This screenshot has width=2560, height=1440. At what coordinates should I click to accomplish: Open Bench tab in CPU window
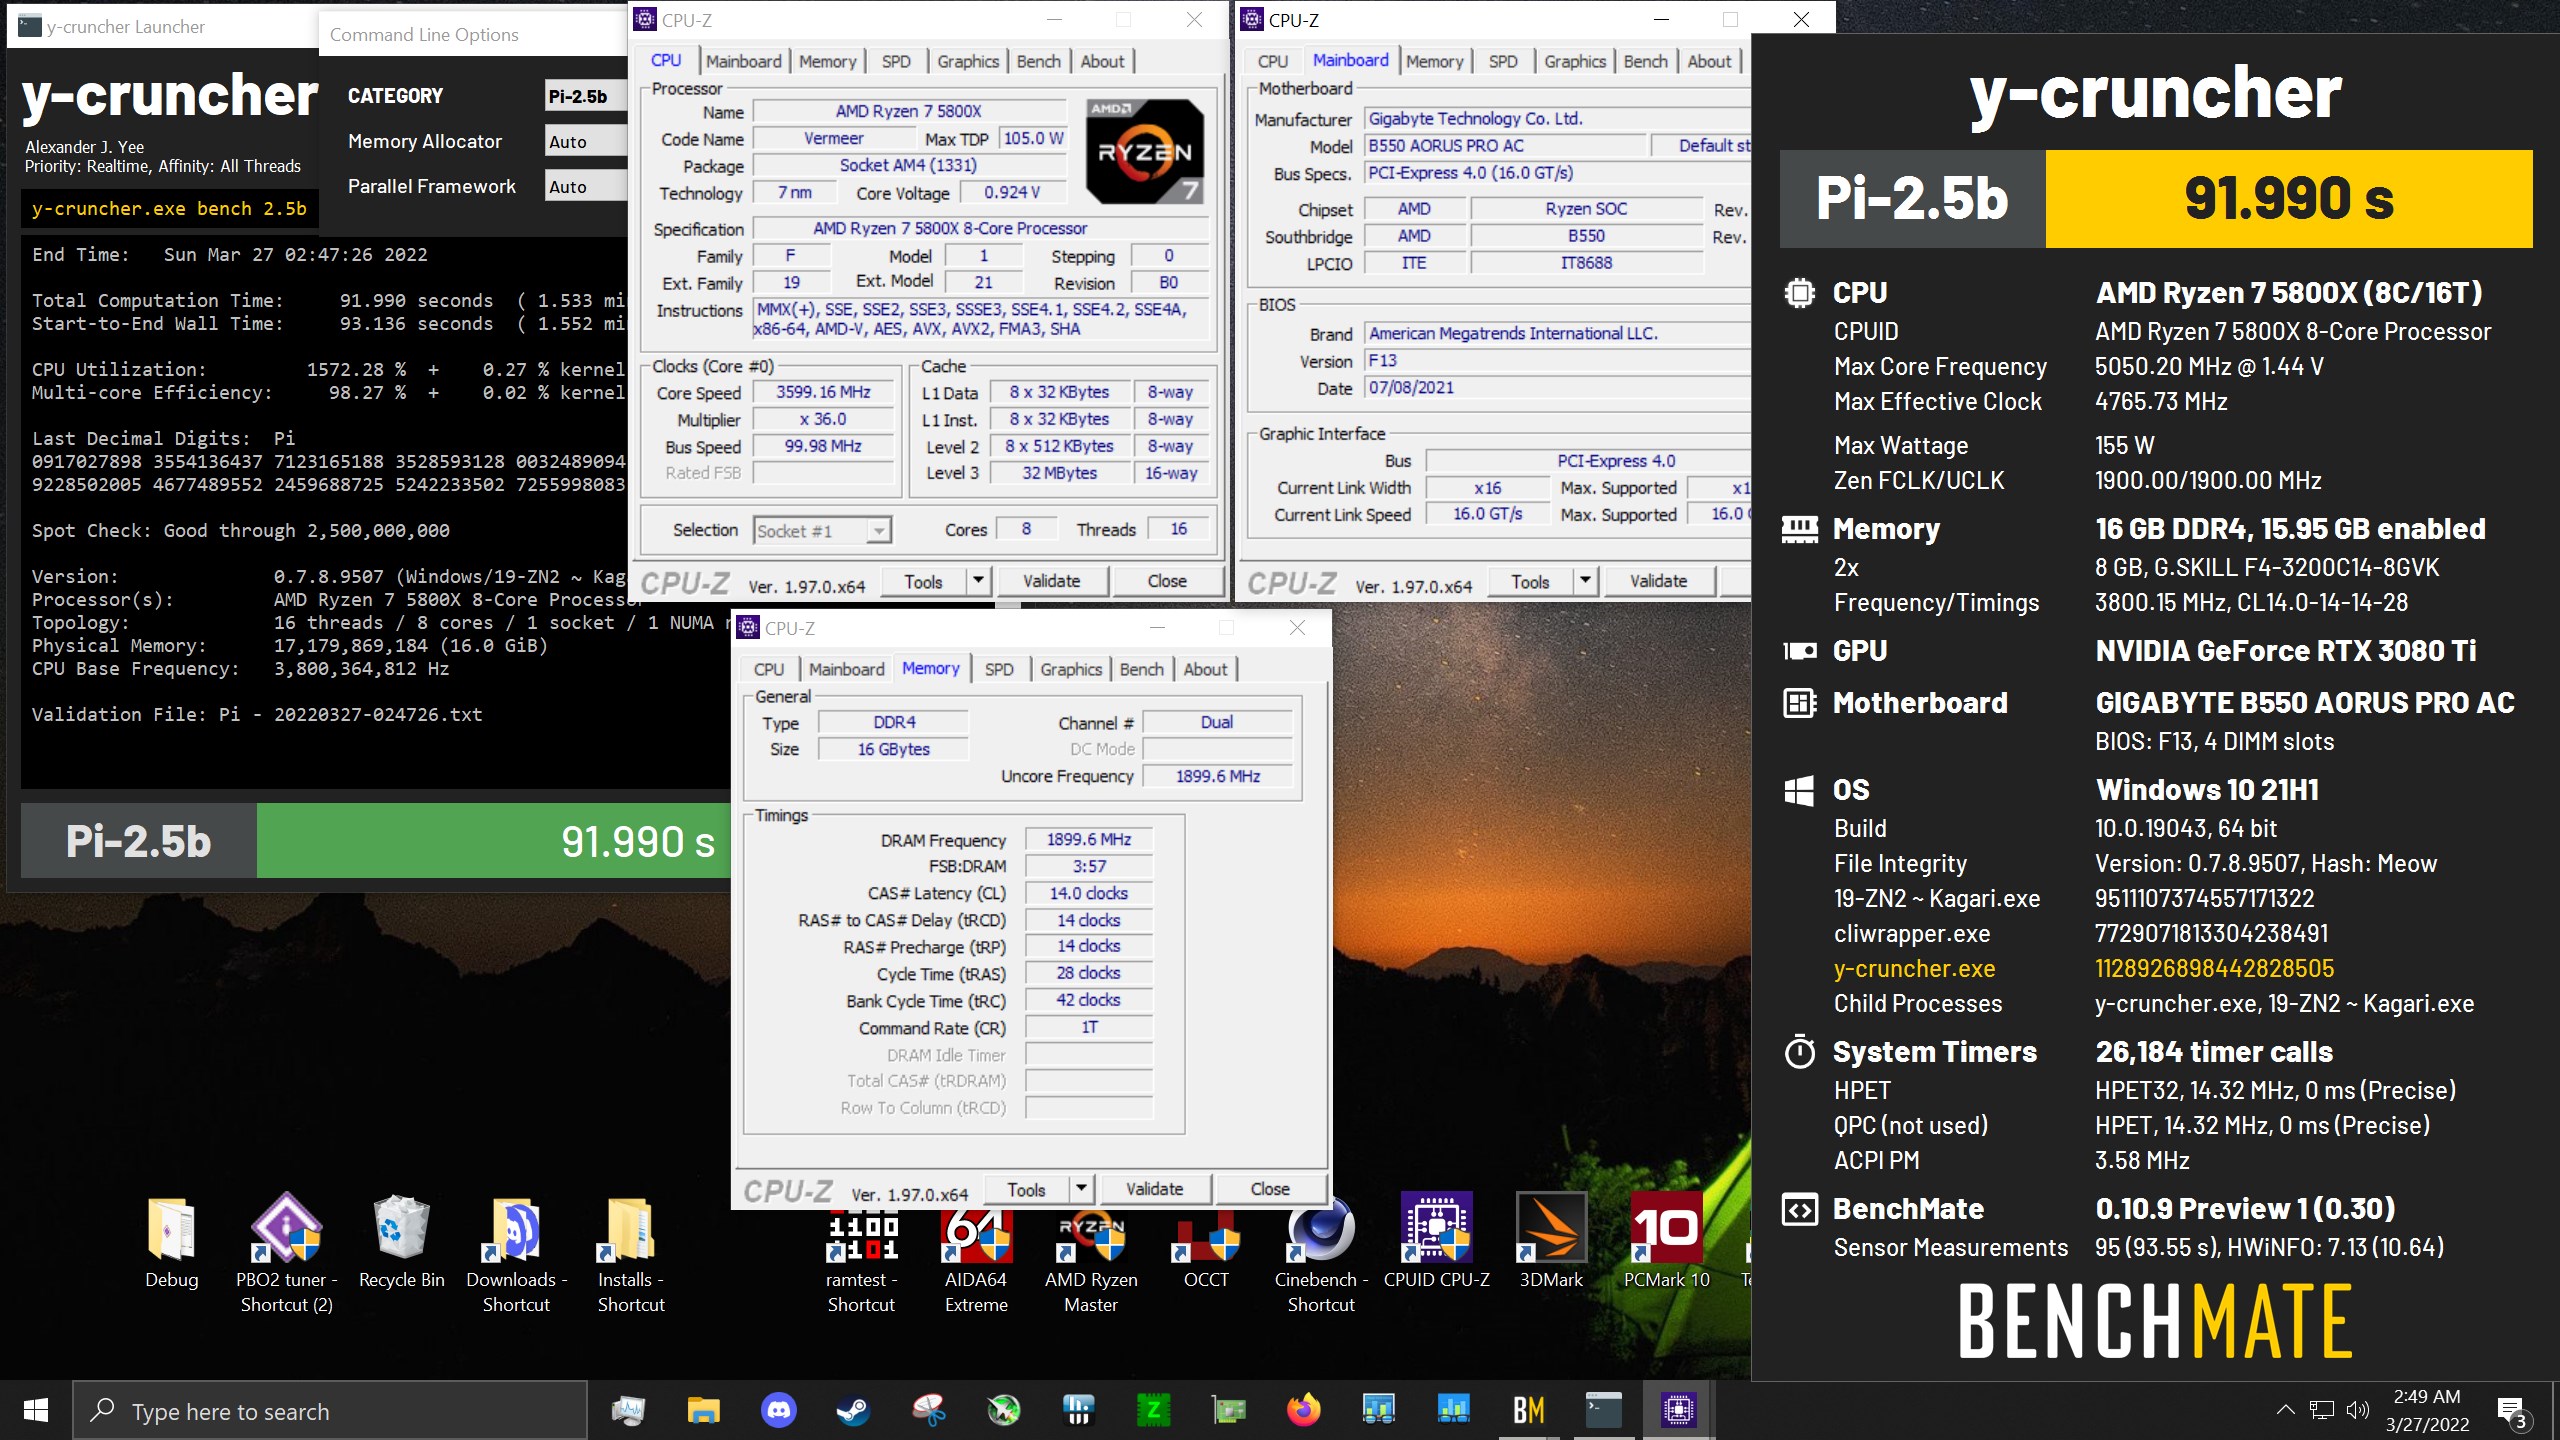pos(1038,61)
